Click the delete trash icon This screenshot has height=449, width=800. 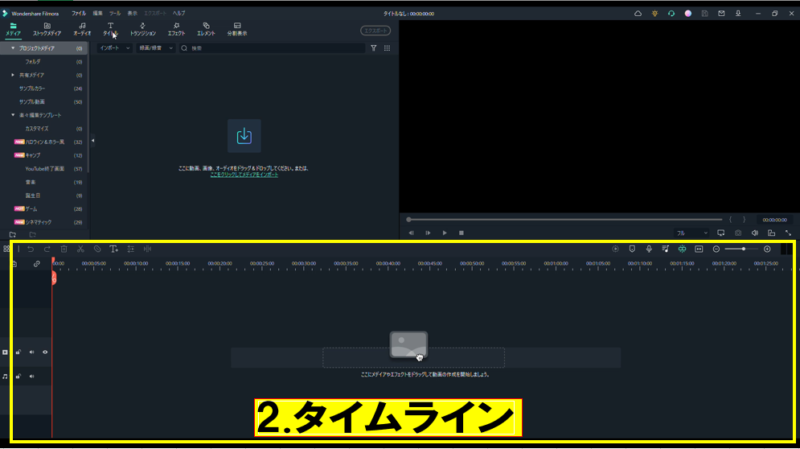click(64, 249)
